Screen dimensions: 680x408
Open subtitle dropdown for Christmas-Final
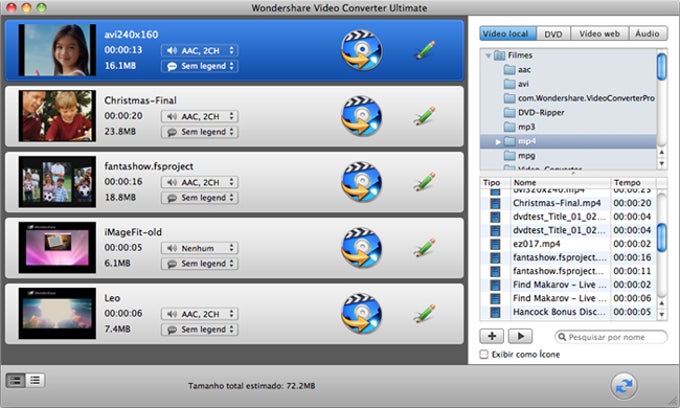[x=199, y=132]
